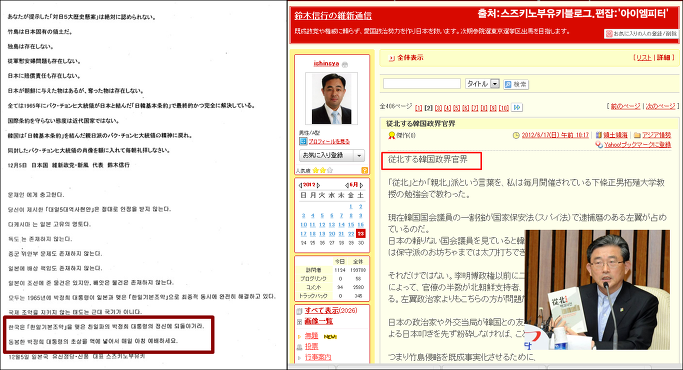This screenshot has width=683, height=370.
Task: Click the blog search input field
Action: click(422, 84)
